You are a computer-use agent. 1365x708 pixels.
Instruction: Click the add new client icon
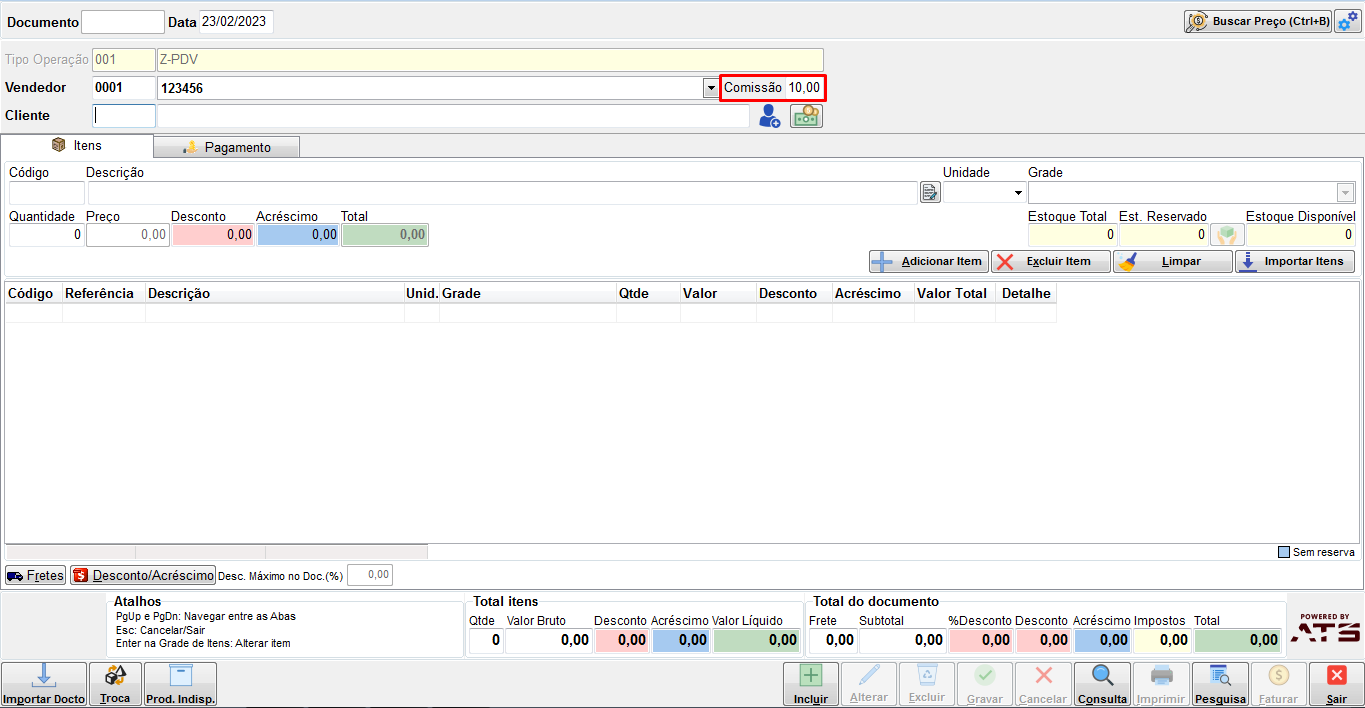click(769, 116)
